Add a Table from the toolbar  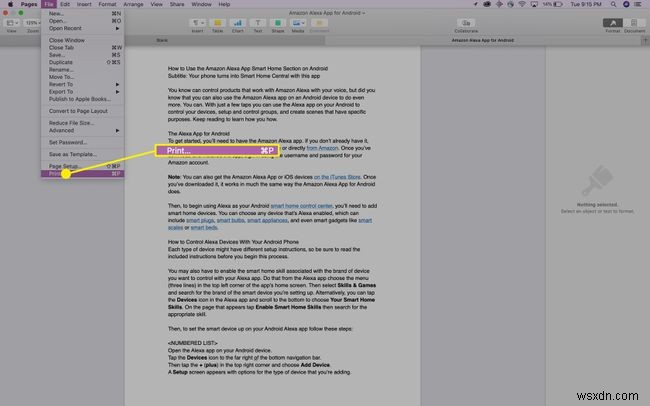(x=217, y=23)
